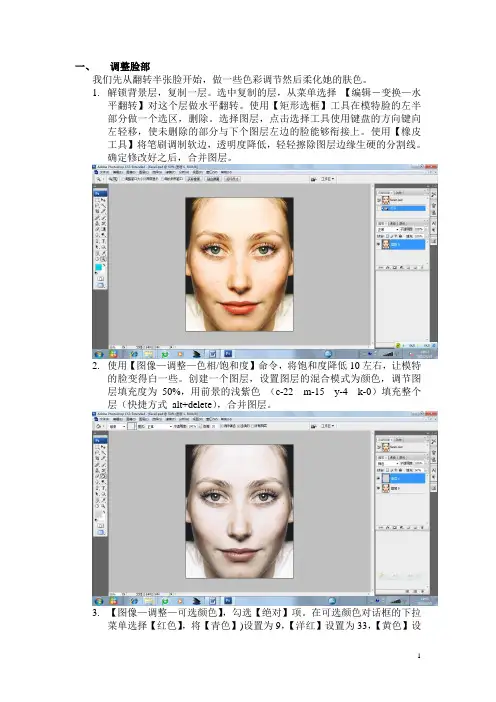Click the cyan foreground color swatch in the toolbox

tap(98, 267)
